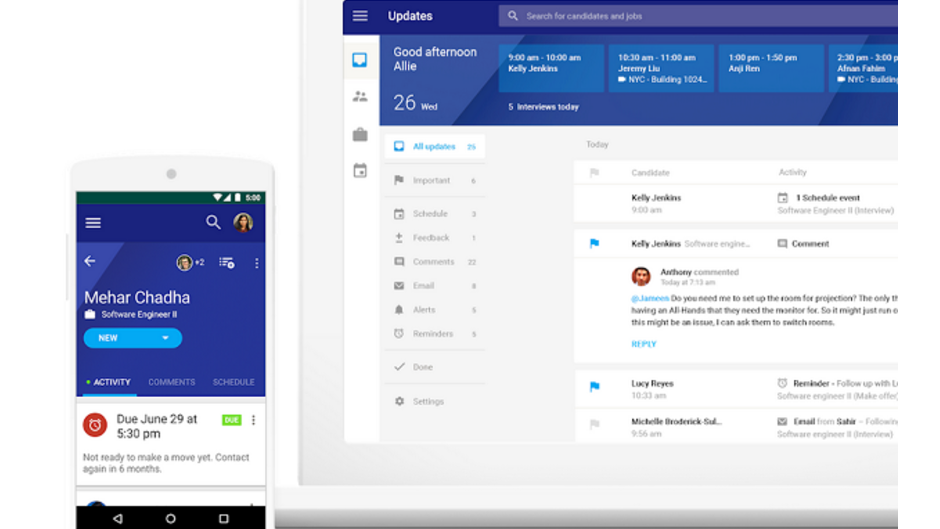Click the Alerts bell icon in sidebar
The height and width of the screenshot is (529, 940).
[x=399, y=310]
